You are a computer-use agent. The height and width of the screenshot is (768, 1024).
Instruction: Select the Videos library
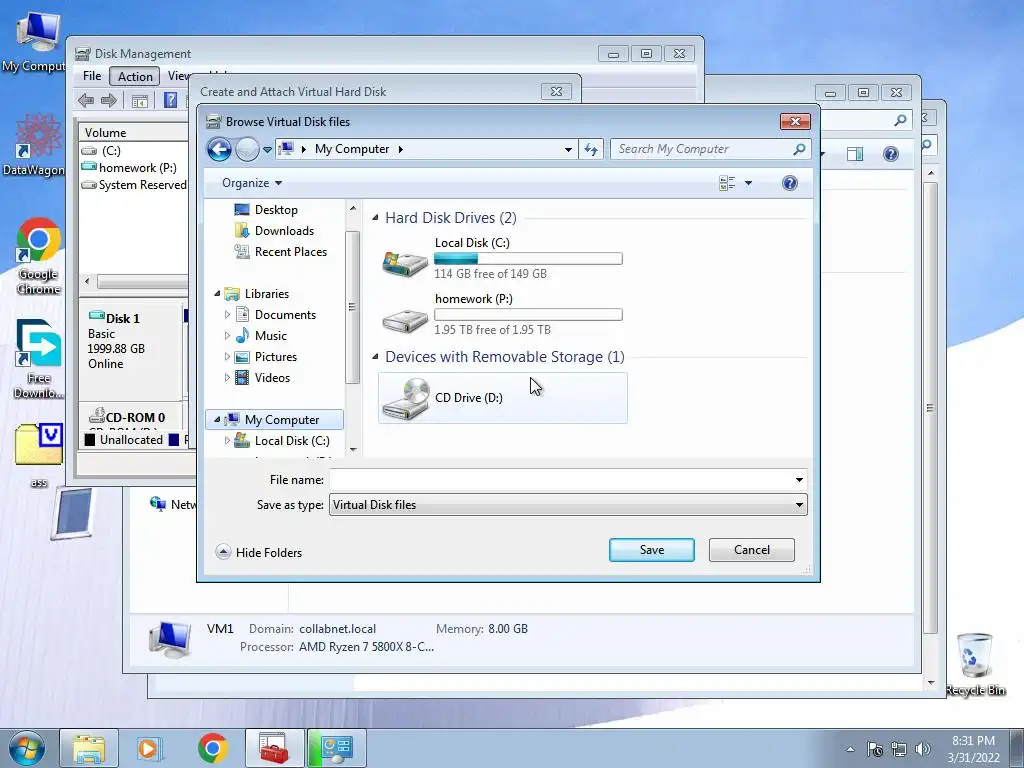pyautogui.click(x=272, y=377)
